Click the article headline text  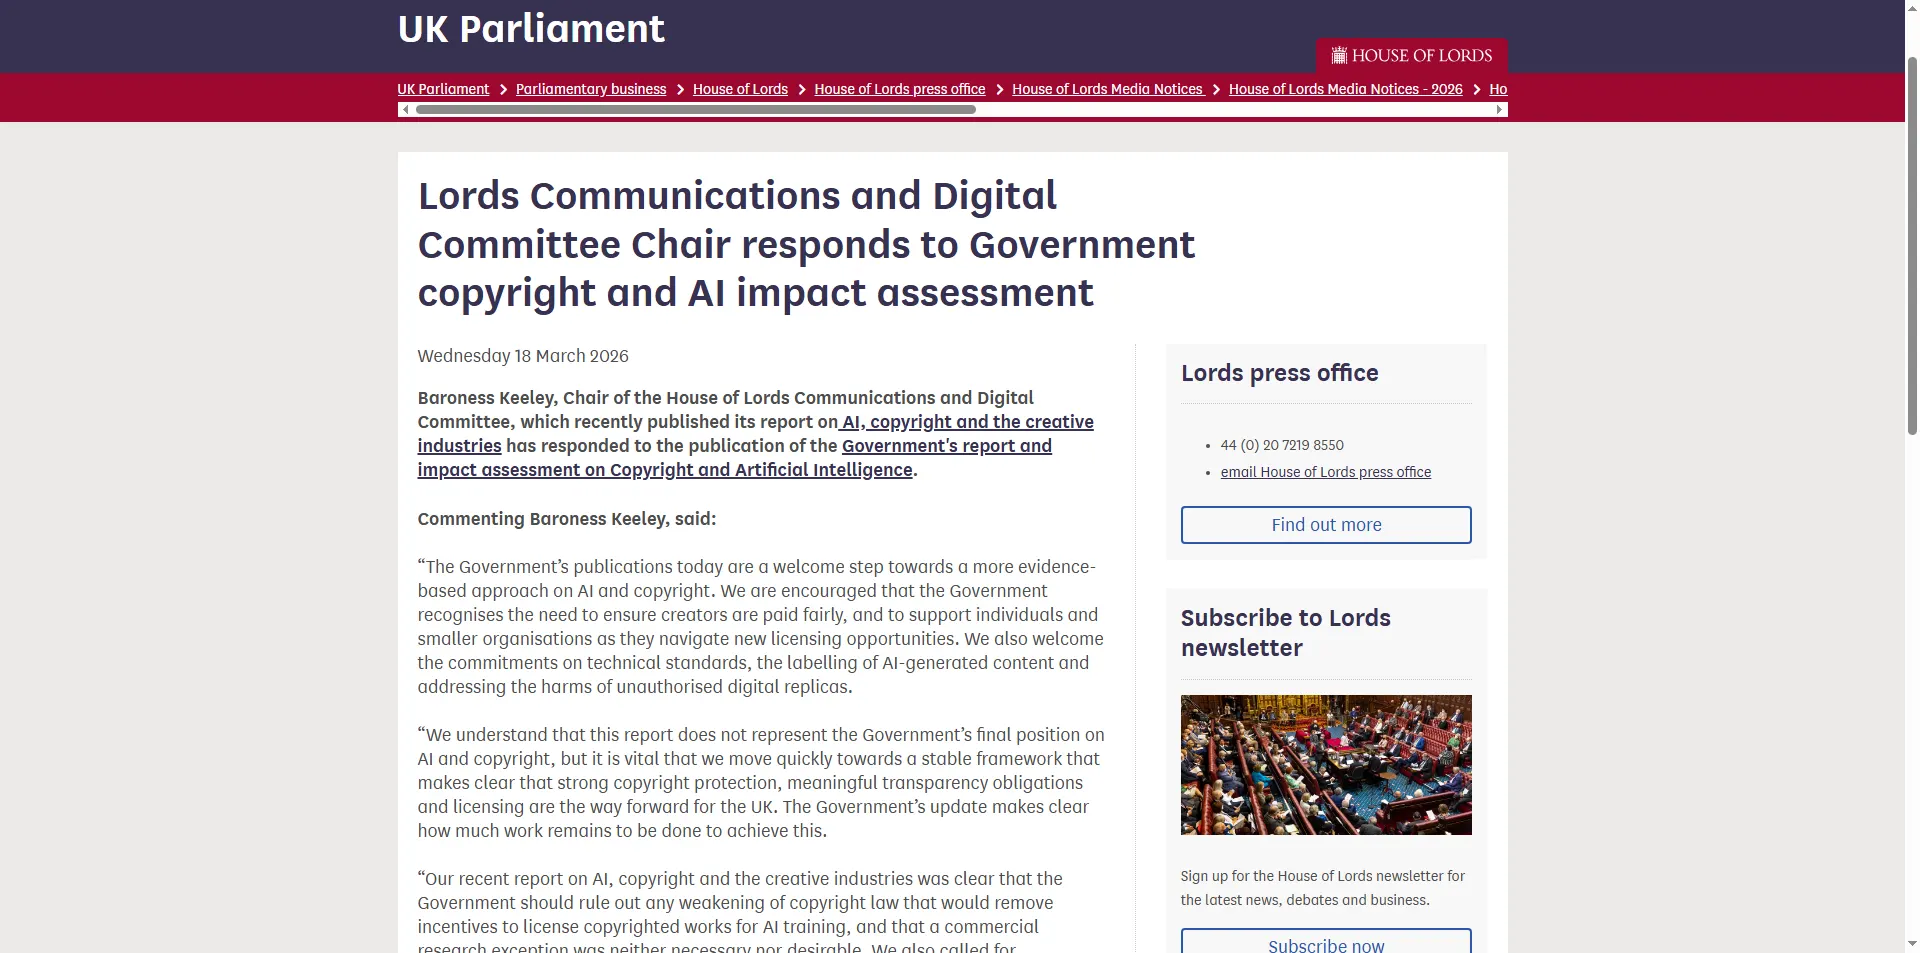click(x=806, y=245)
